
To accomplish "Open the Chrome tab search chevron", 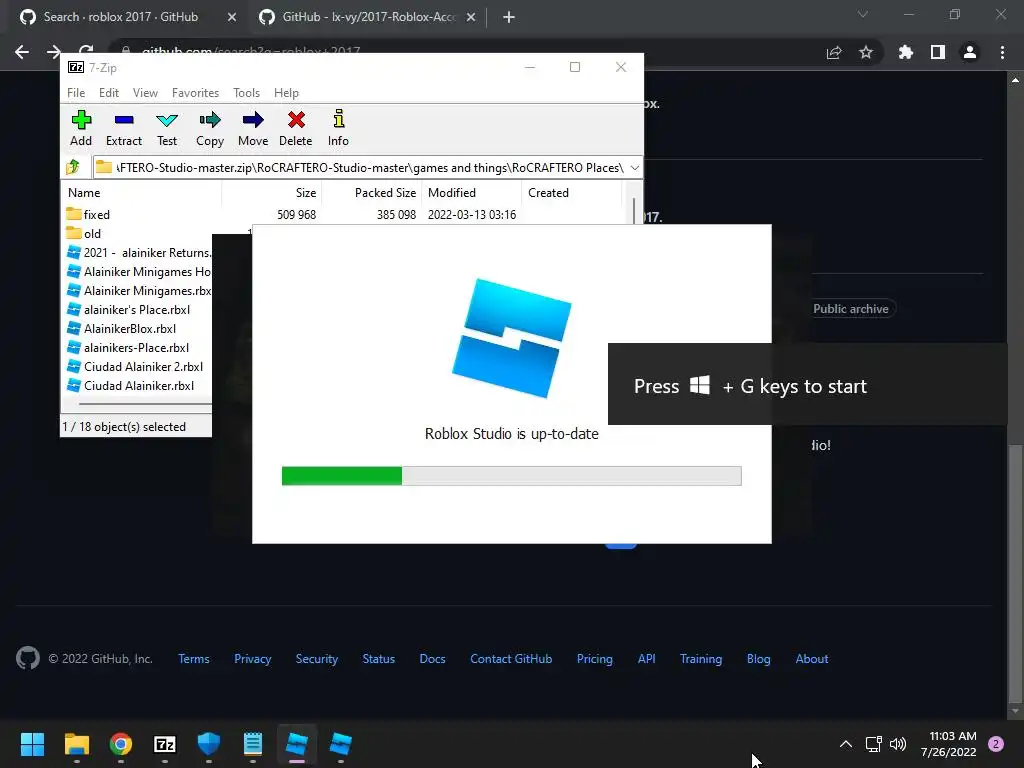I will (863, 14).
